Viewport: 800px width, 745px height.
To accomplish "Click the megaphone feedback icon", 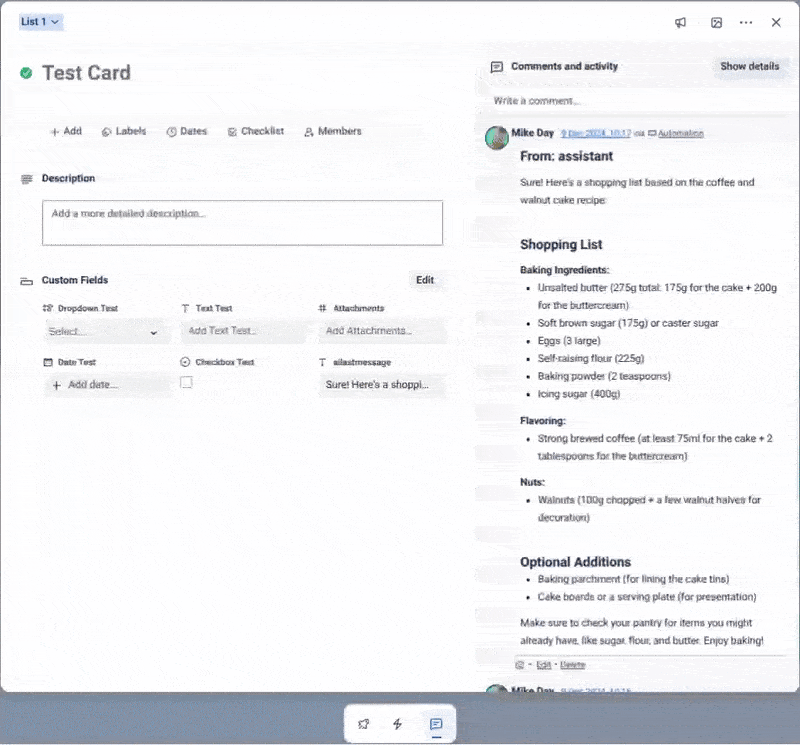I will (681, 22).
